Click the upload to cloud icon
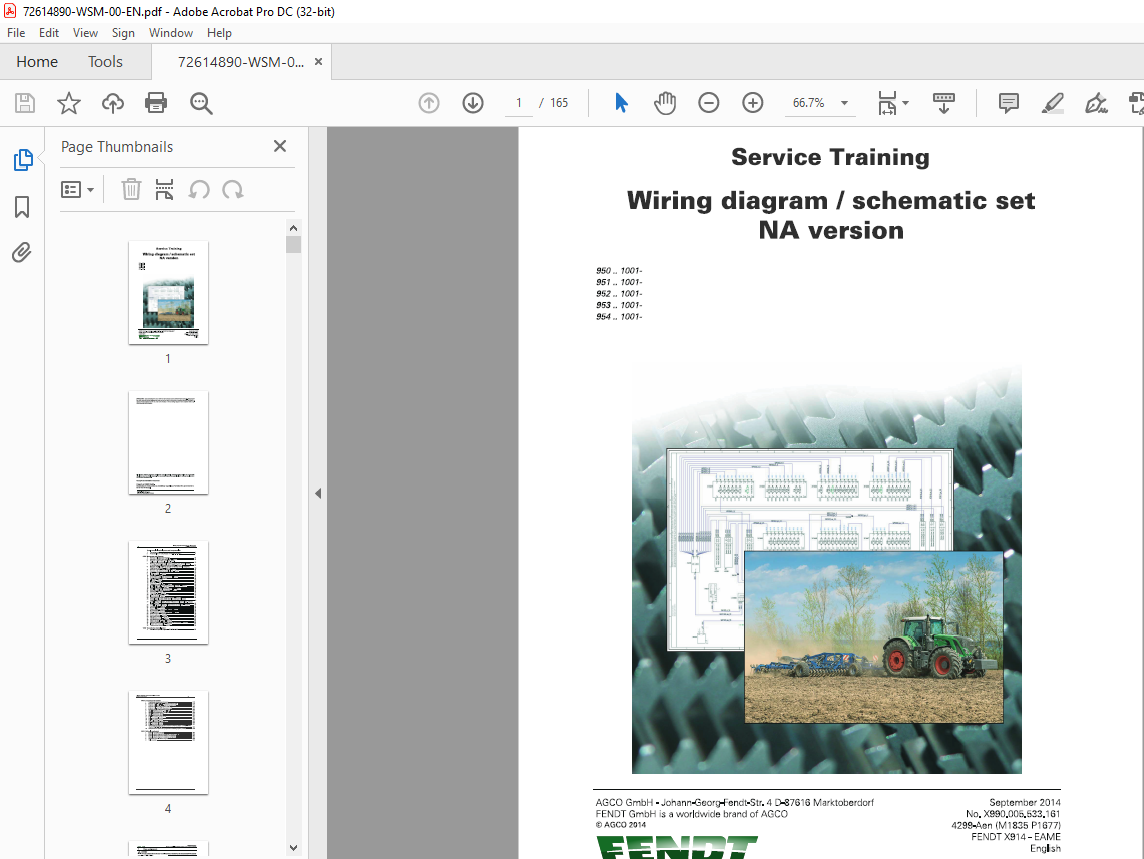The width and height of the screenshot is (1144, 859). (112, 103)
